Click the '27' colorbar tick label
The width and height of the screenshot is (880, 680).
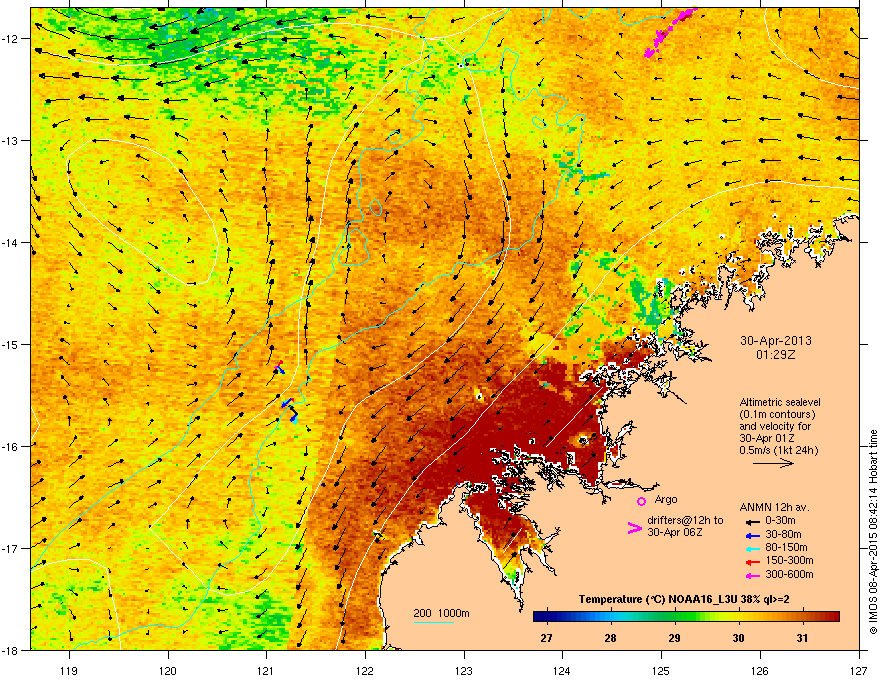coord(546,638)
